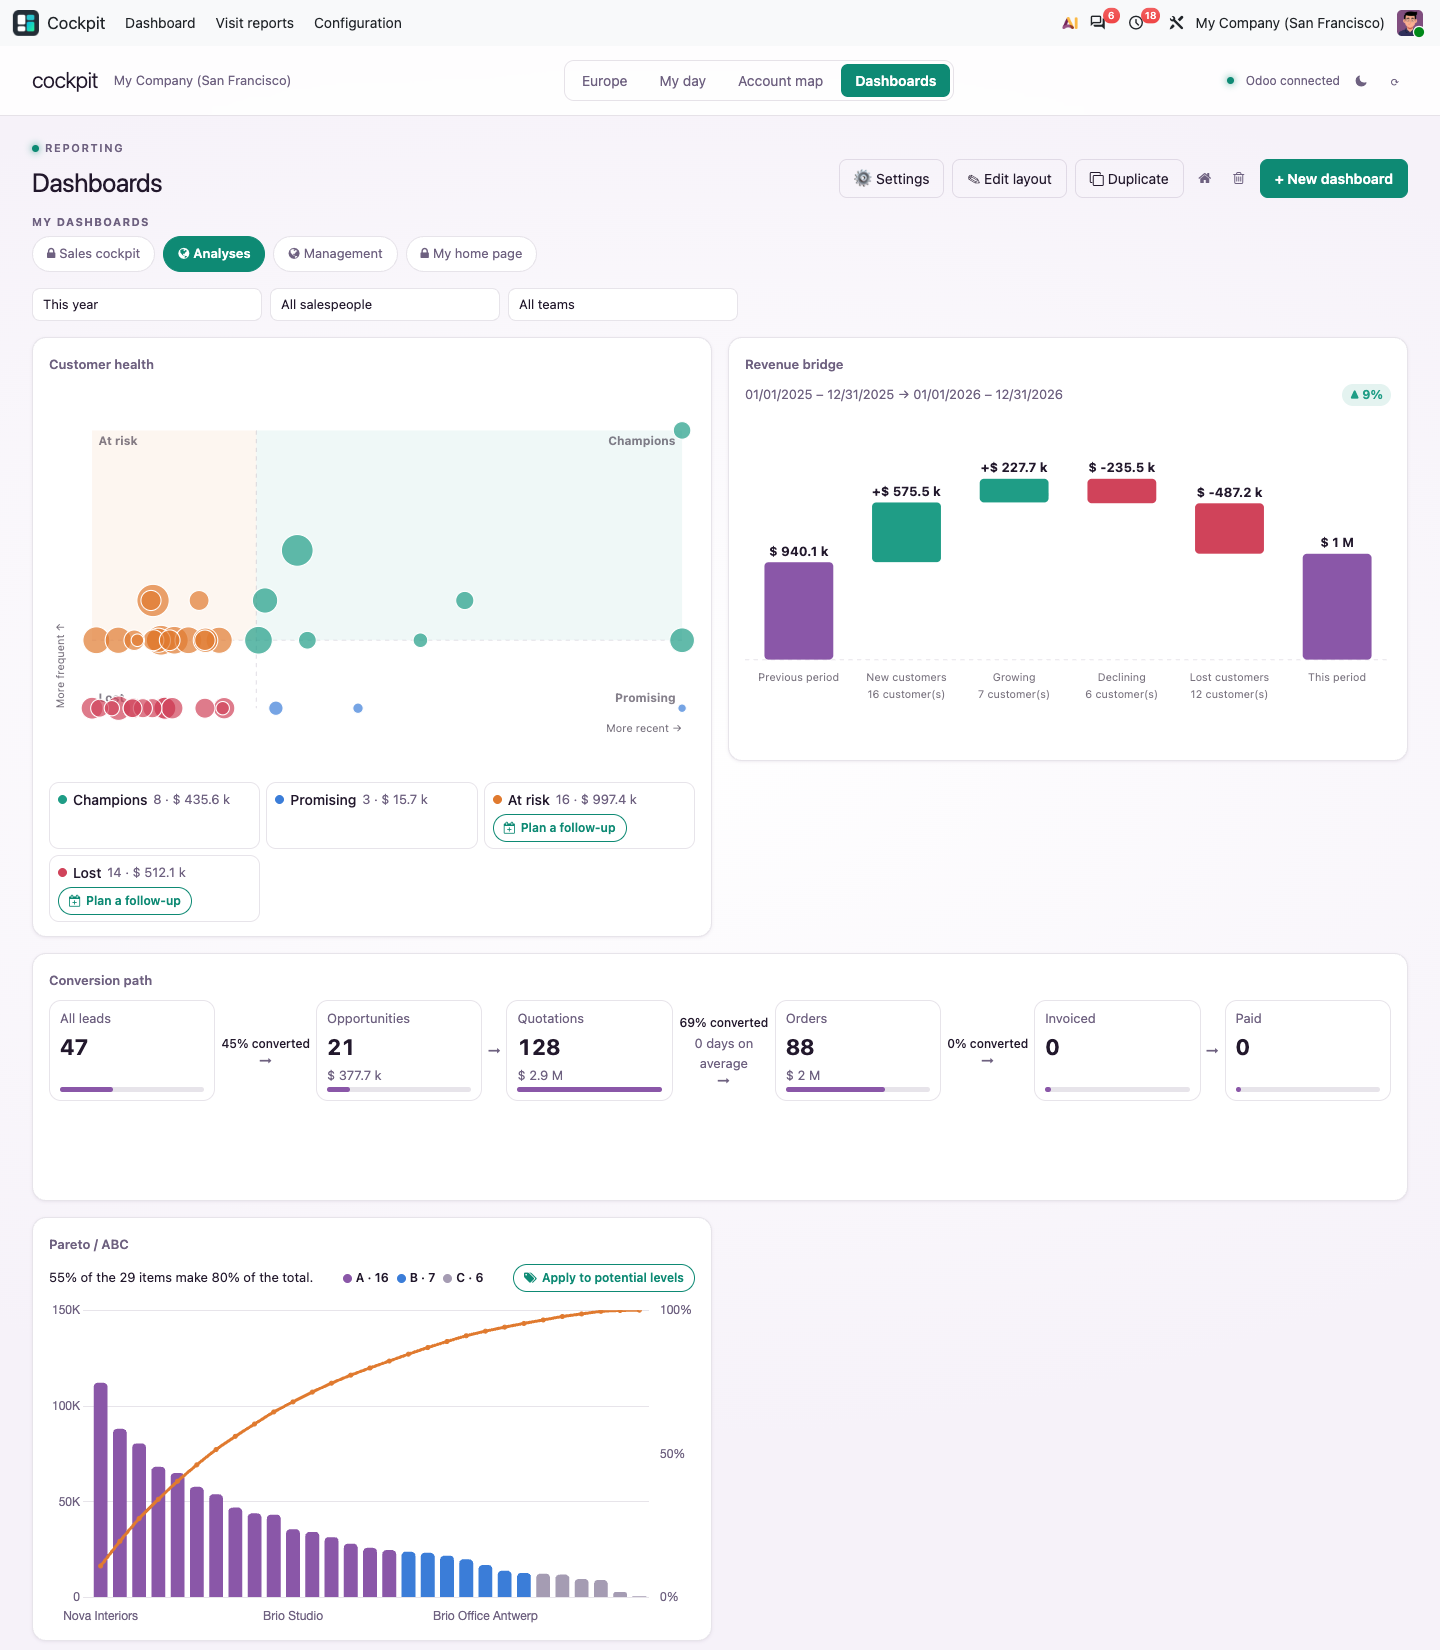Viewport: 1440px width, 1650px height.
Task: Open the AI assistant icon
Action: [1070, 23]
